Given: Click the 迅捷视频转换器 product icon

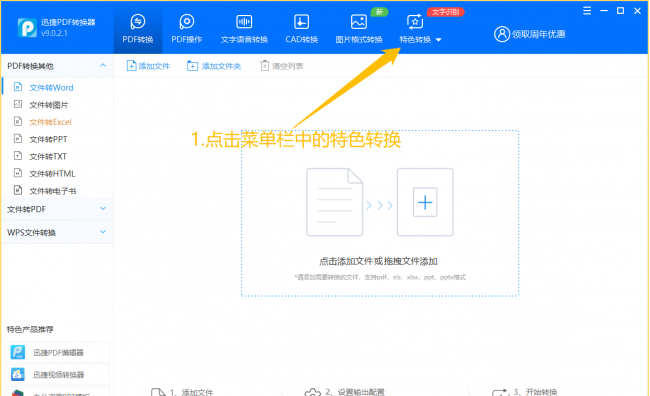Looking at the screenshot, I should coord(18,374).
